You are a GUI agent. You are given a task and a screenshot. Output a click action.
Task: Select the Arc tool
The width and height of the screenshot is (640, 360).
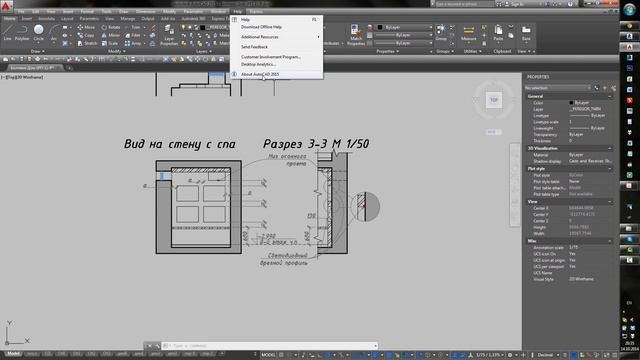pos(53,32)
